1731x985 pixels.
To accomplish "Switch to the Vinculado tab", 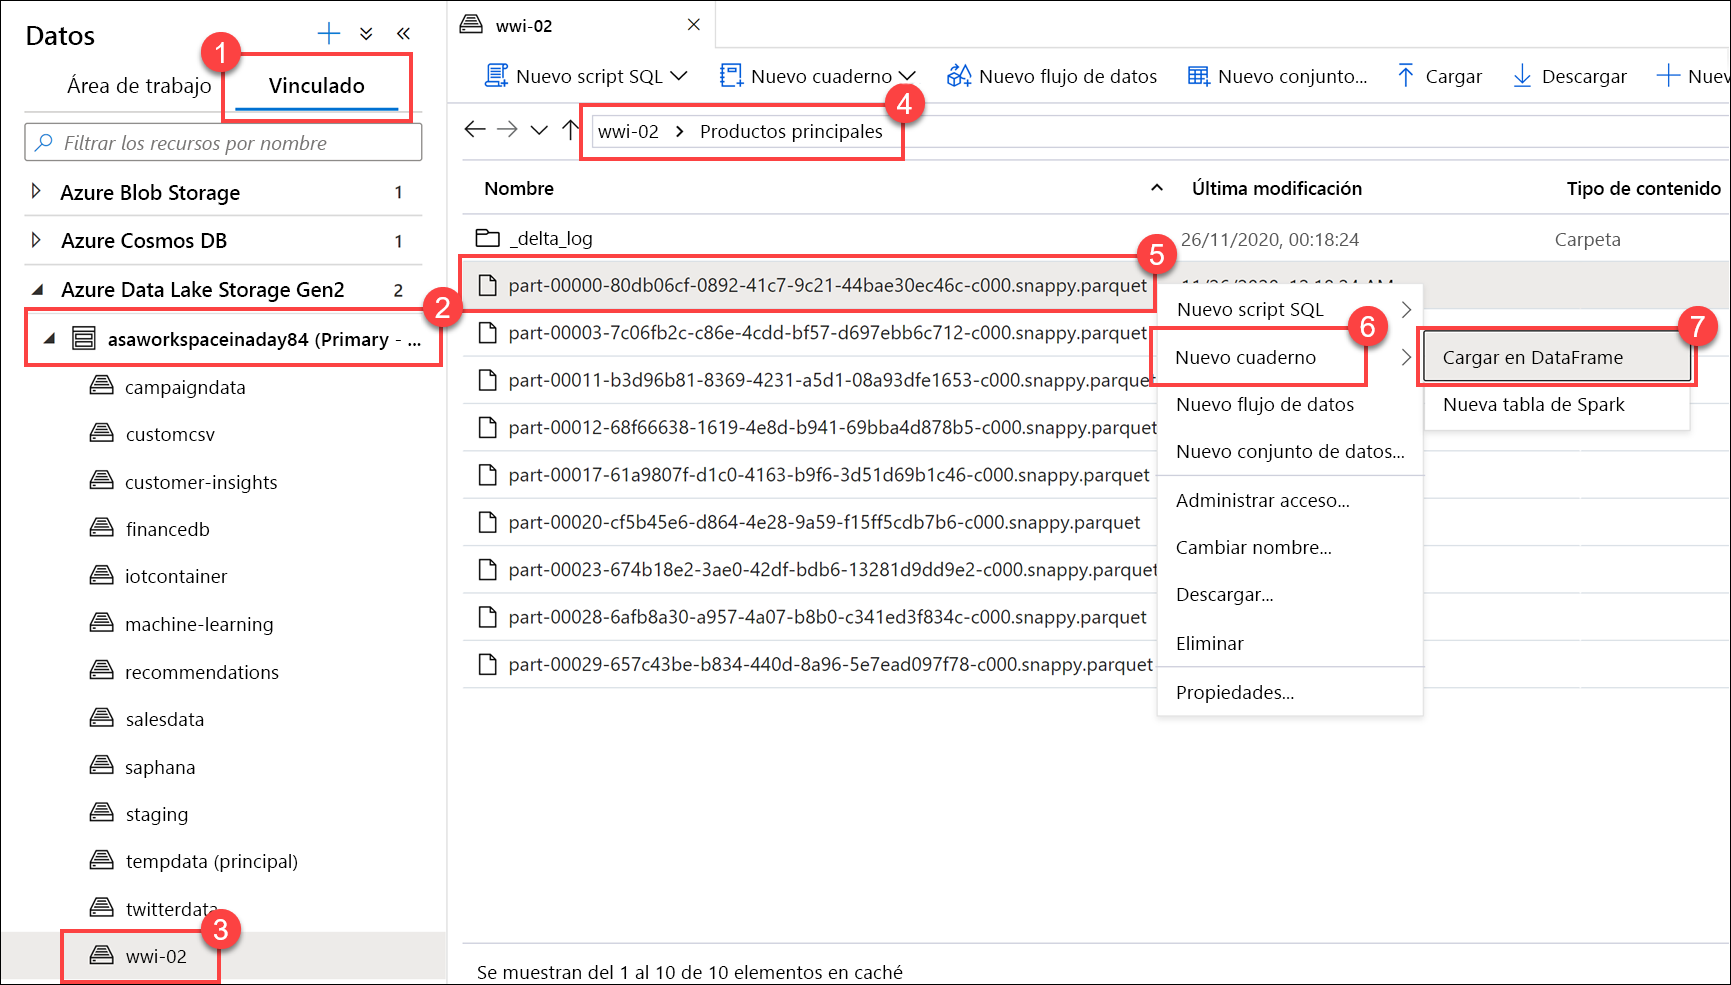I will (317, 86).
